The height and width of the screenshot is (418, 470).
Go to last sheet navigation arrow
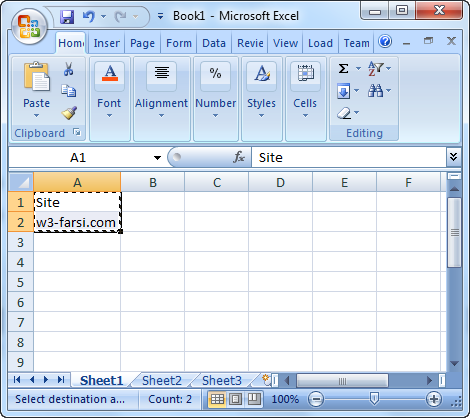pyautogui.click(x=61, y=380)
